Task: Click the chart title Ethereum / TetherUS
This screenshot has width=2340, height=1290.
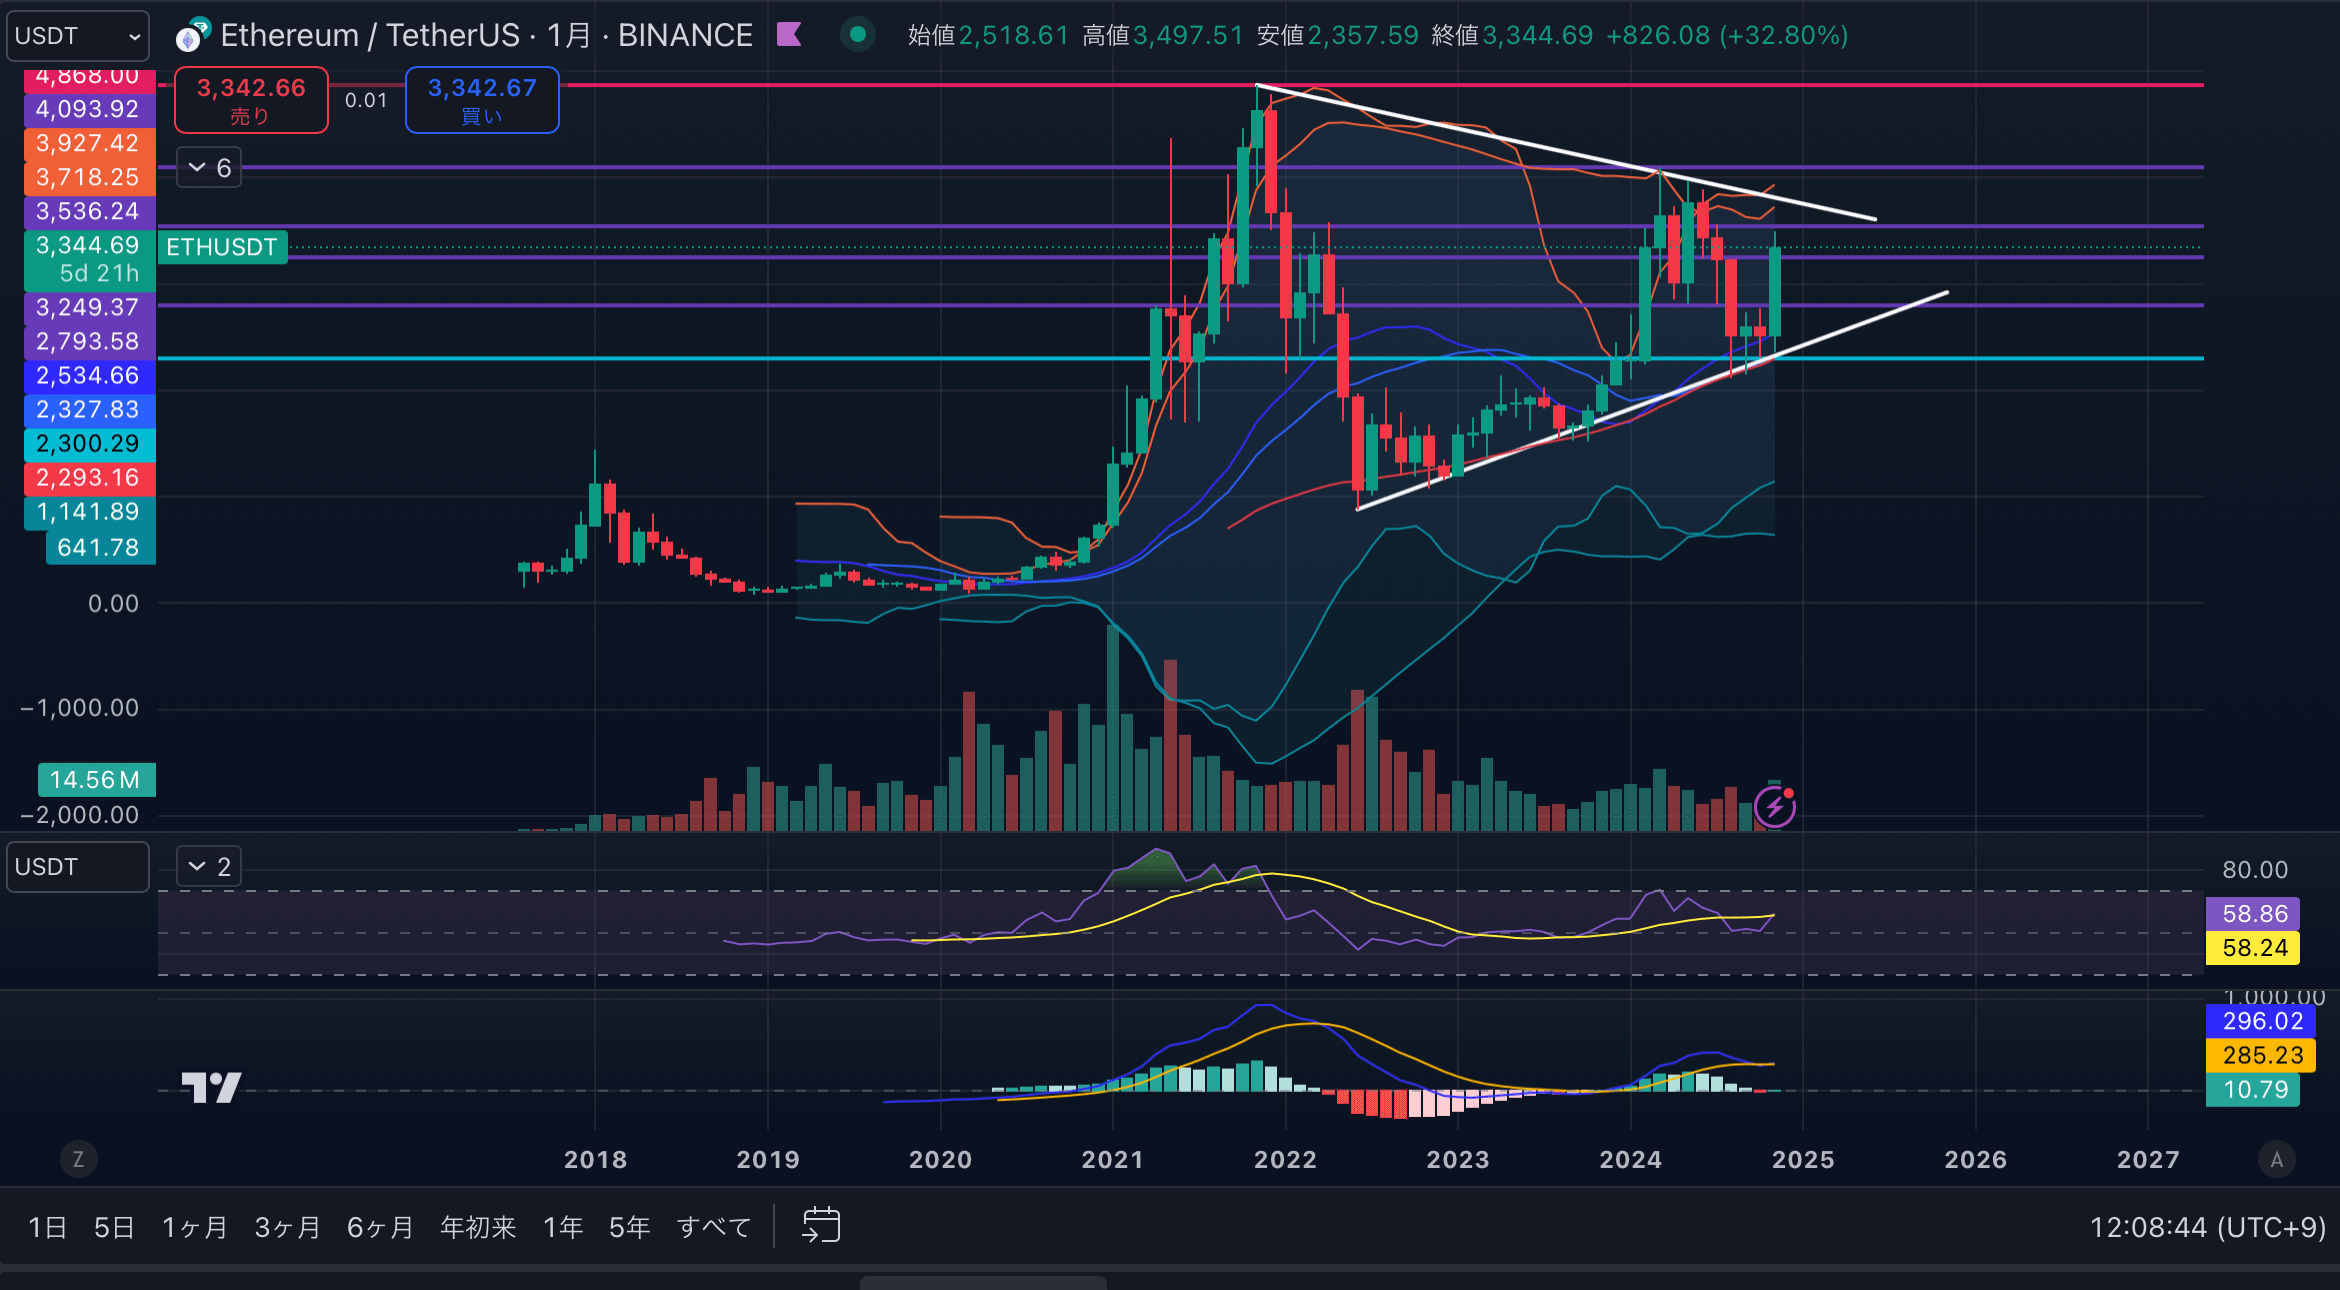Action: [x=370, y=35]
